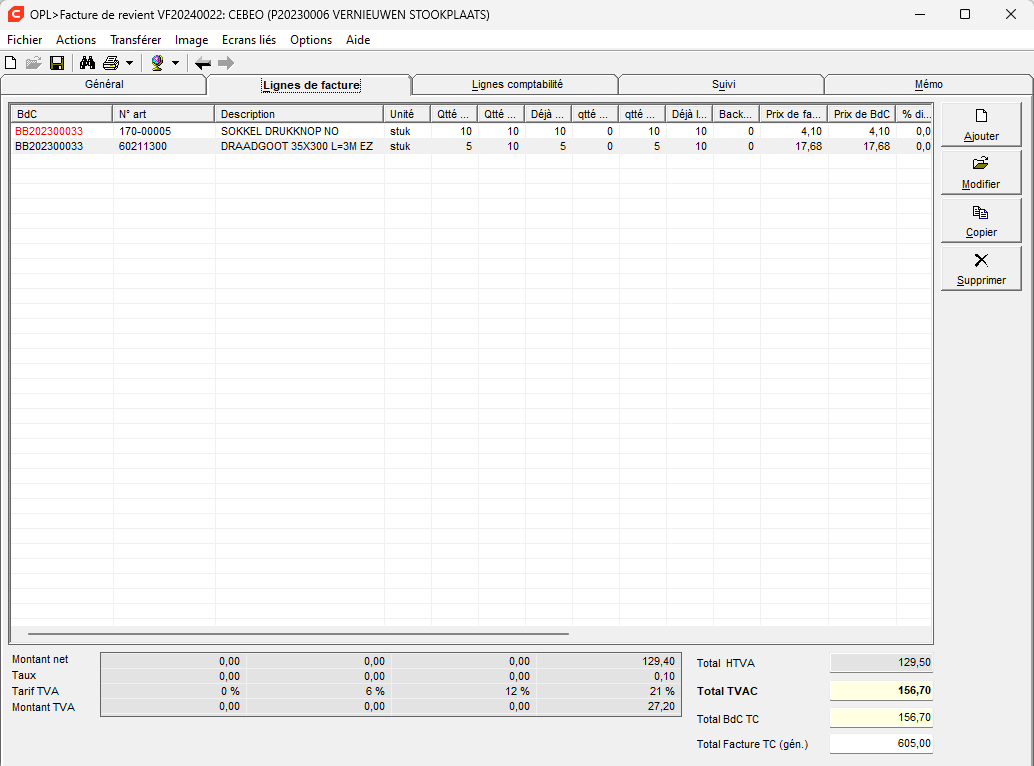Minimize the window
This screenshot has width=1034, height=766.
[x=920, y=14]
